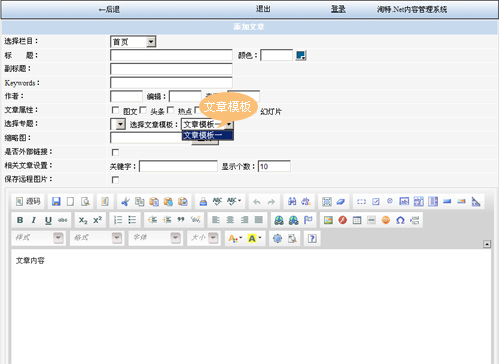This screenshot has width=500, height=364.
Task: Click the Paste icon in the editor toolbar
Action: click(x=154, y=201)
